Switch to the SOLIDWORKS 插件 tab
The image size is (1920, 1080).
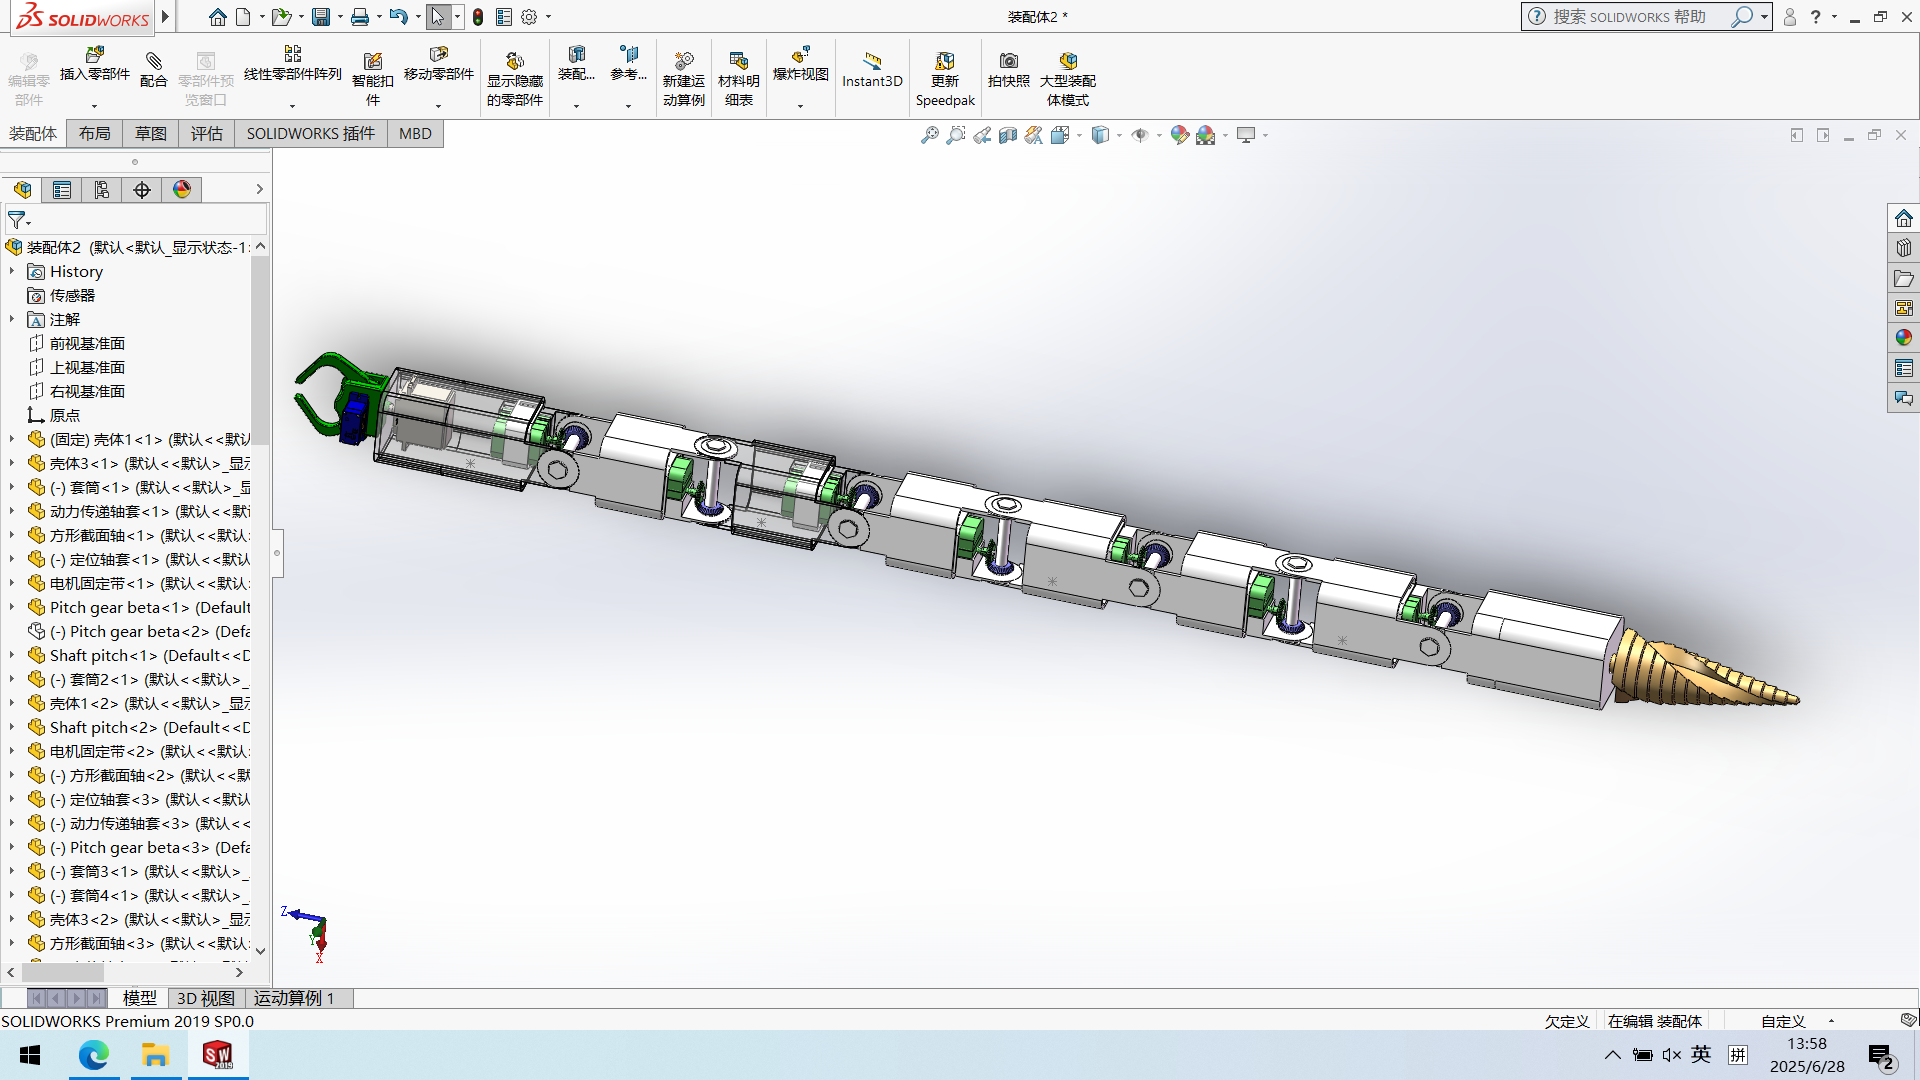(x=310, y=134)
